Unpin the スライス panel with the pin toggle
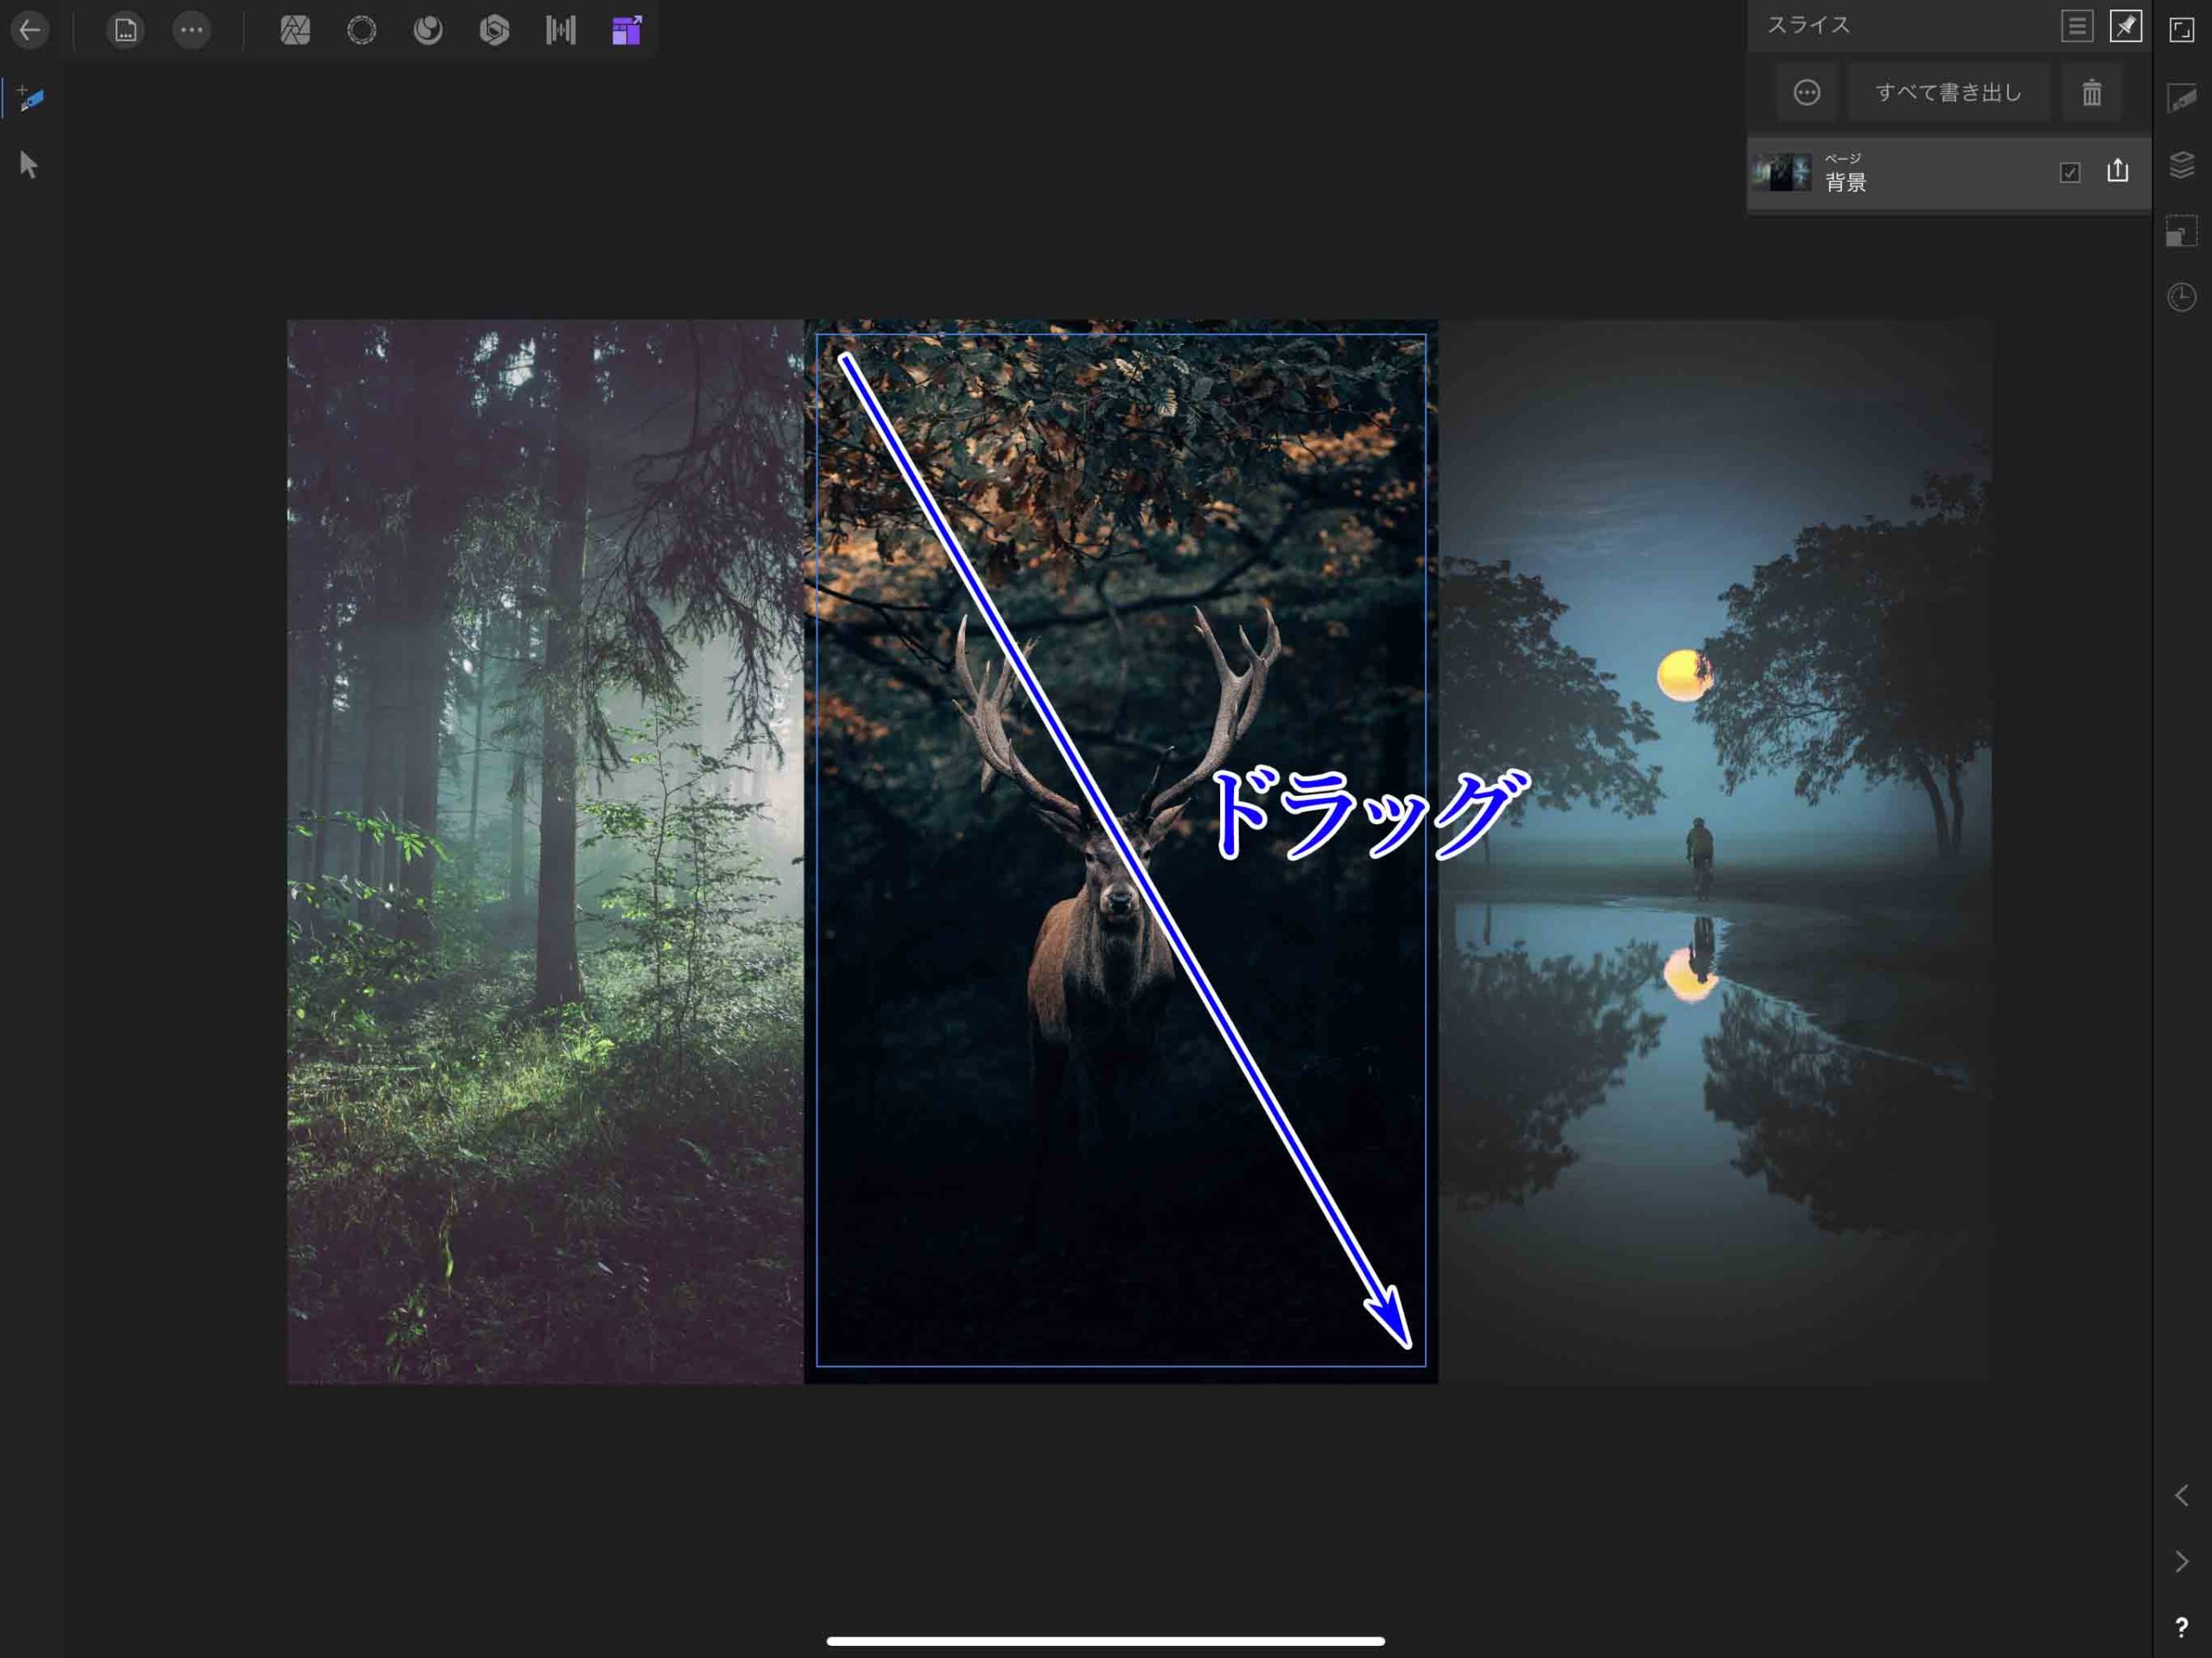This screenshot has width=2212, height=1658. click(2128, 26)
